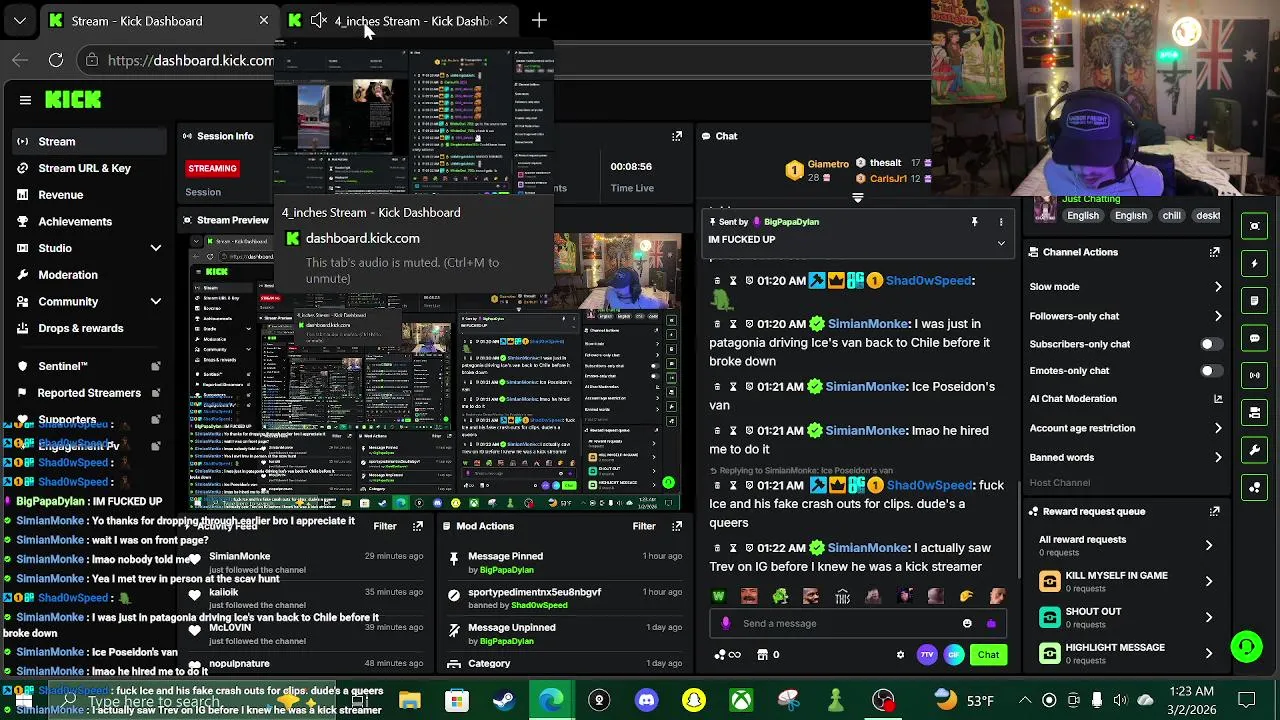Expand the Community section chevron
Screen dimensions: 1280x720
point(155,301)
